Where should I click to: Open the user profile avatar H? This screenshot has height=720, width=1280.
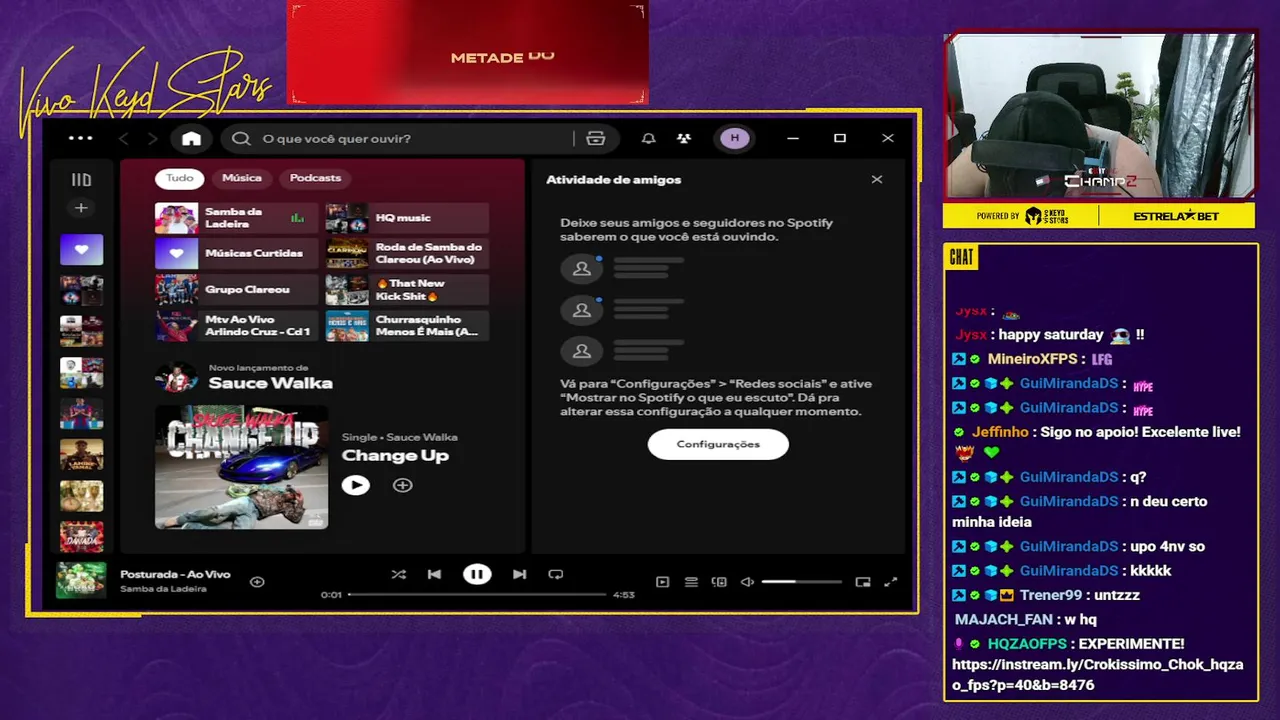click(735, 139)
